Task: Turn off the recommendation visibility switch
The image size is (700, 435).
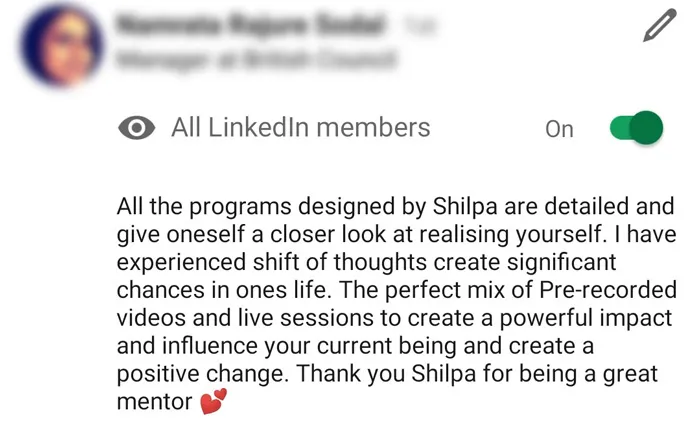Action: coord(636,127)
